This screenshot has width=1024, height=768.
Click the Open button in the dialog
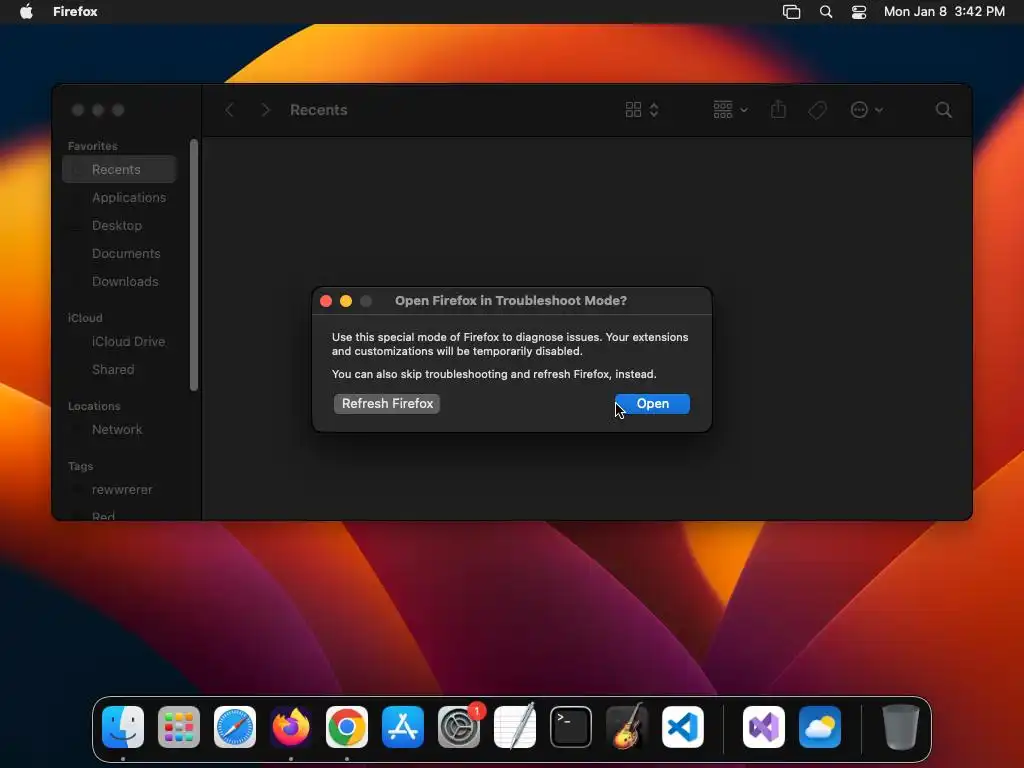pyautogui.click(x=652, y=404)
